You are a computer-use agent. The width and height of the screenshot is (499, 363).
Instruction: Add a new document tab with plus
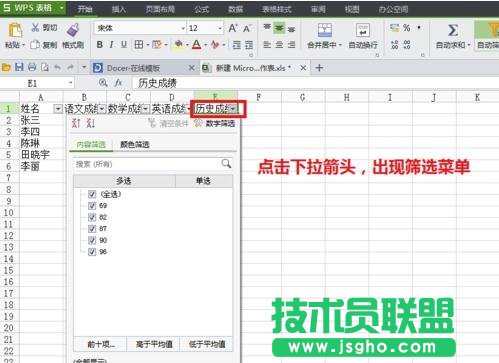click(319, 68)
